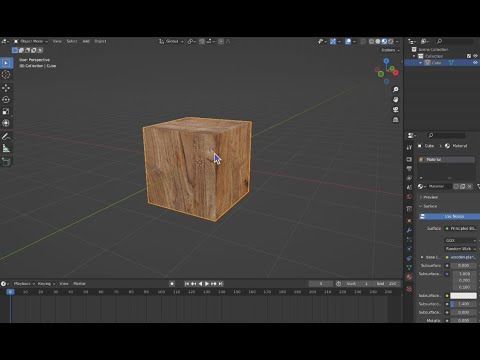The width and height of the screenshot is (480, 360).
Task: Open the viewport Select menu
Action: [72, 41]
